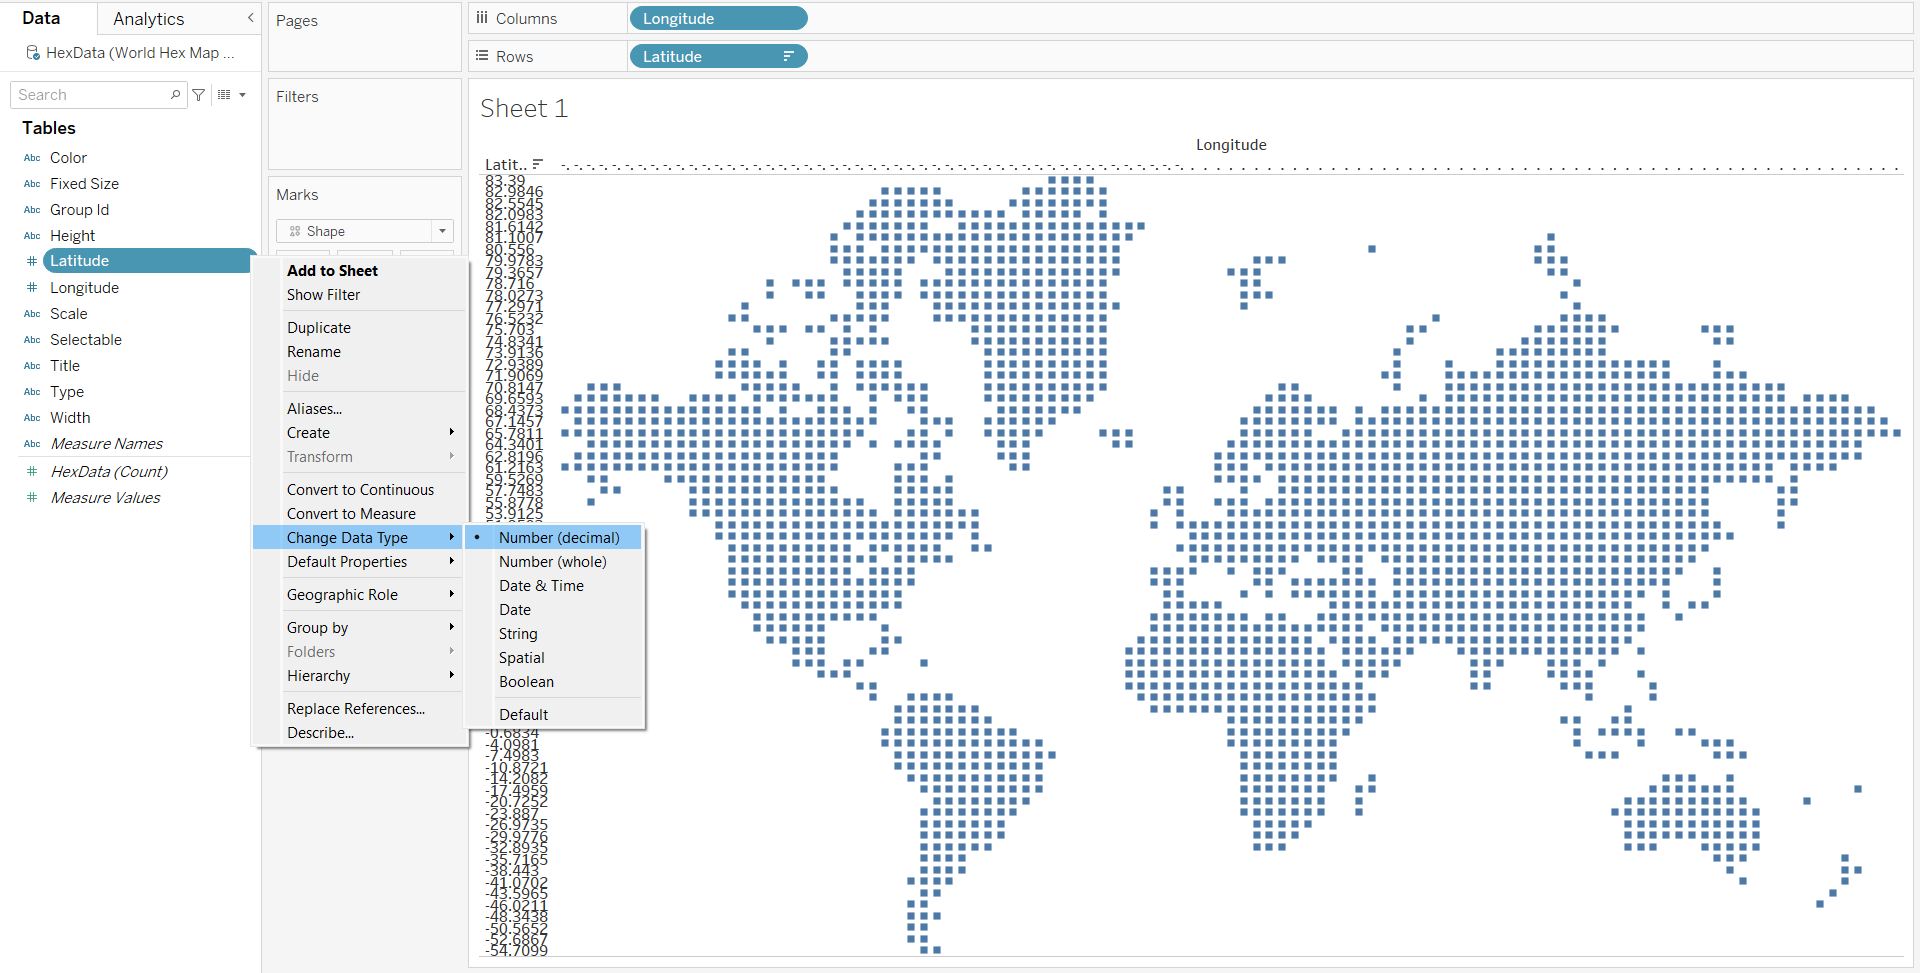1920x973 pixels.
Task: Click the Abc icon beside Measure Names
Action: [x=32, y=444]
